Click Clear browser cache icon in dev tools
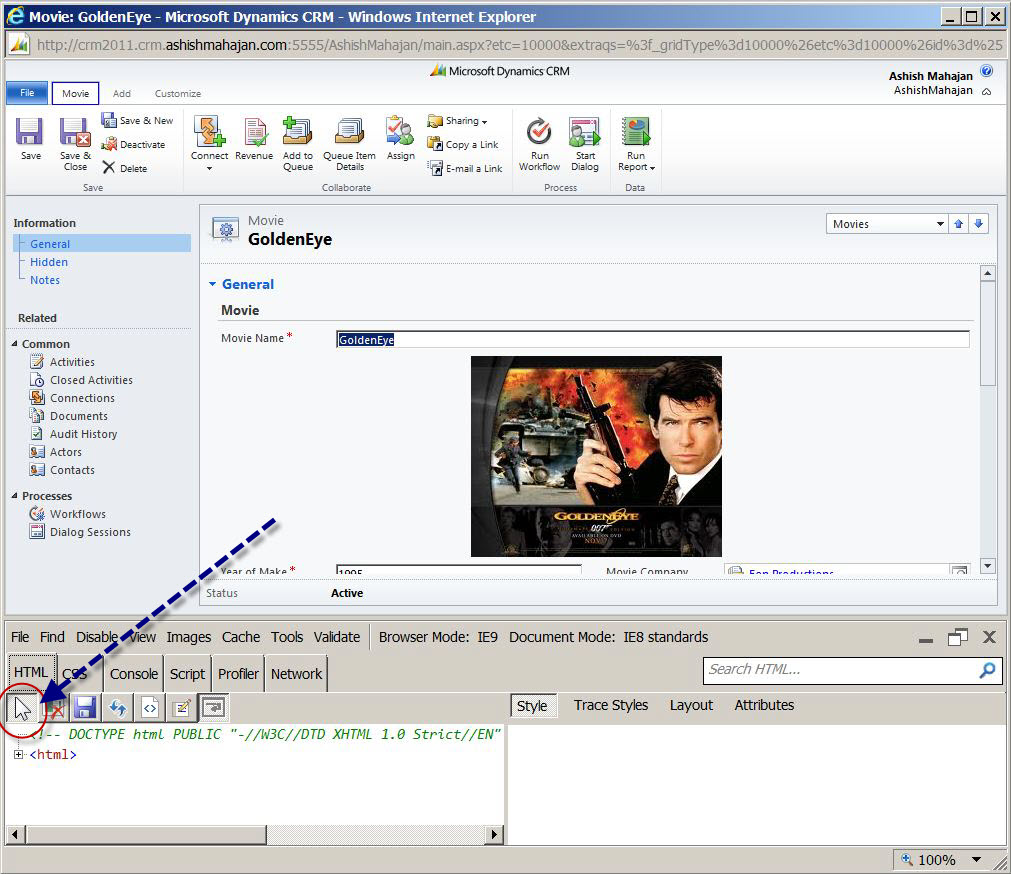The image size is (1011, 874). click(x=54, y=708)
